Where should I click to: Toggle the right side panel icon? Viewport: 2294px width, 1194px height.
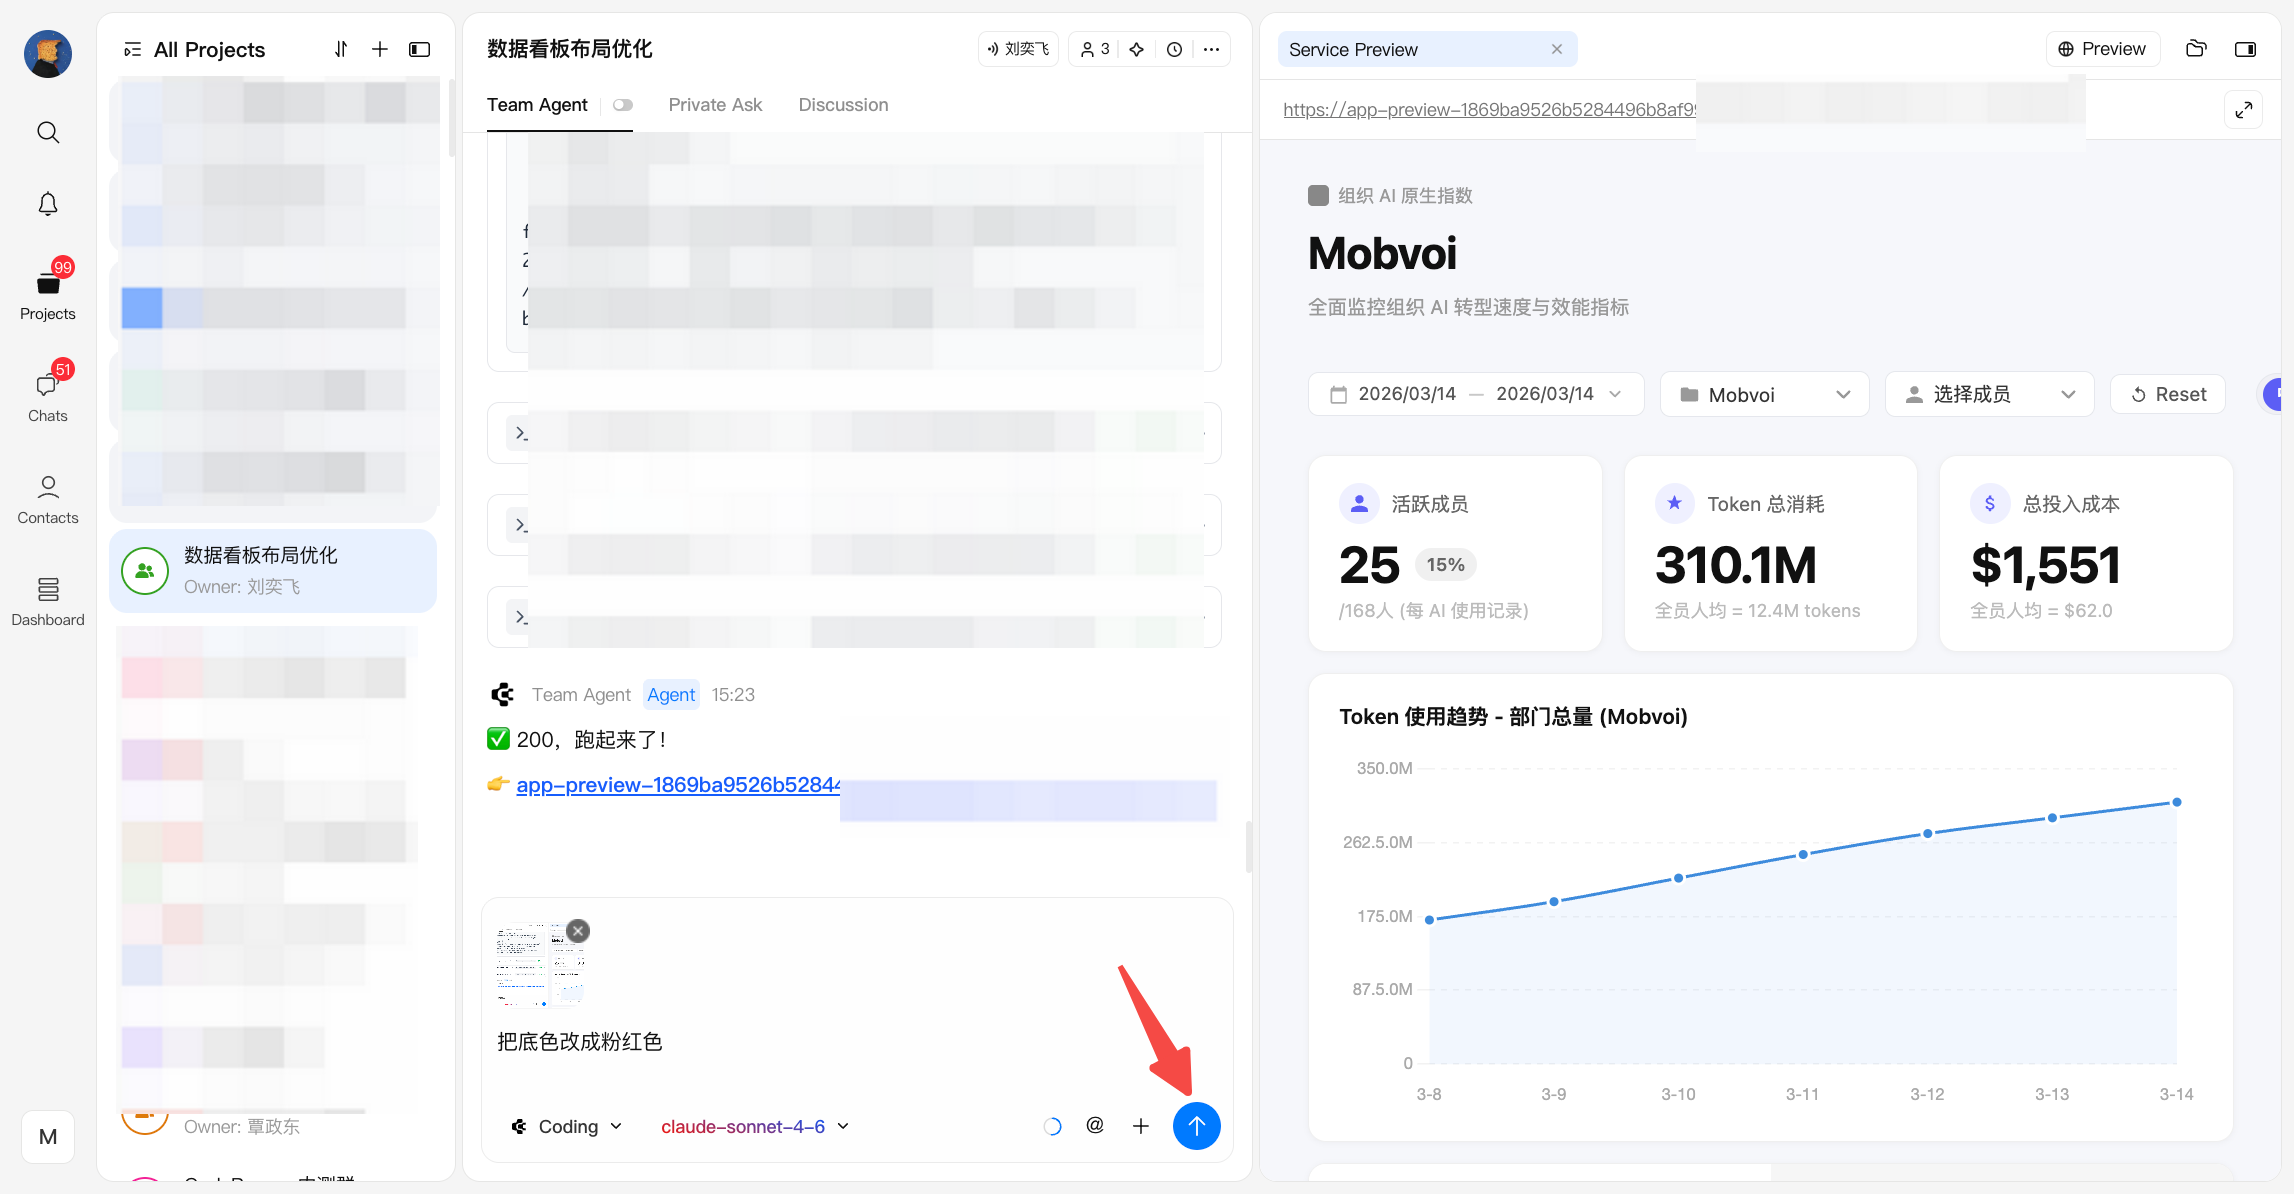(2246, 49)
